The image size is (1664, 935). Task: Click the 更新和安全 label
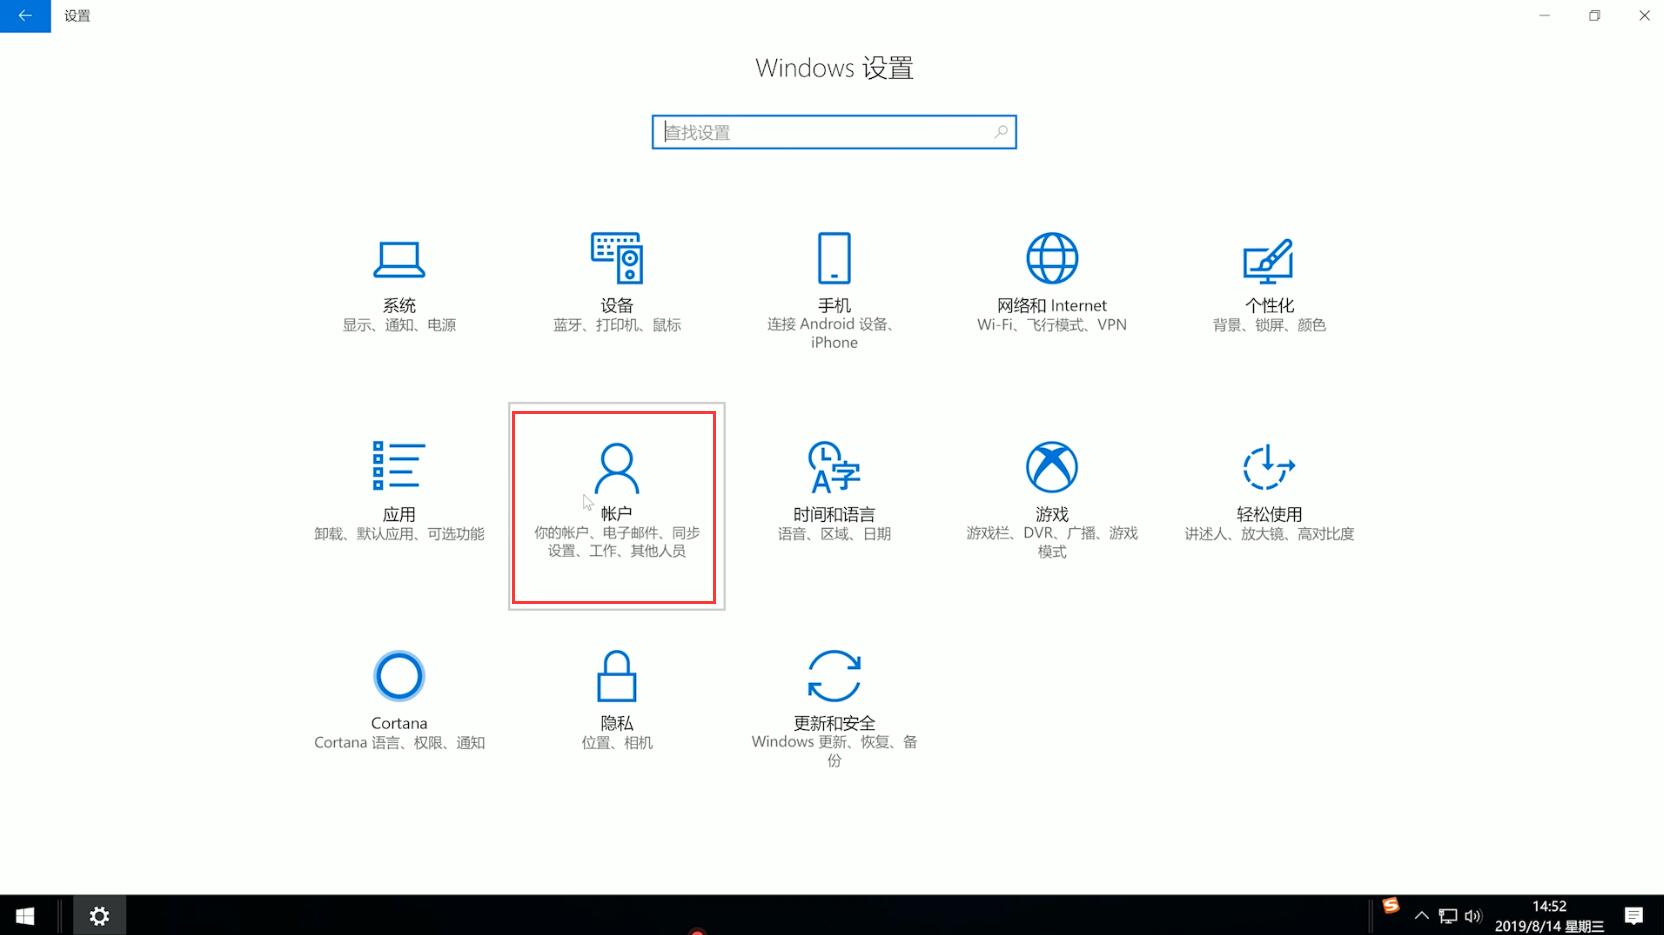tap(834, 723)
